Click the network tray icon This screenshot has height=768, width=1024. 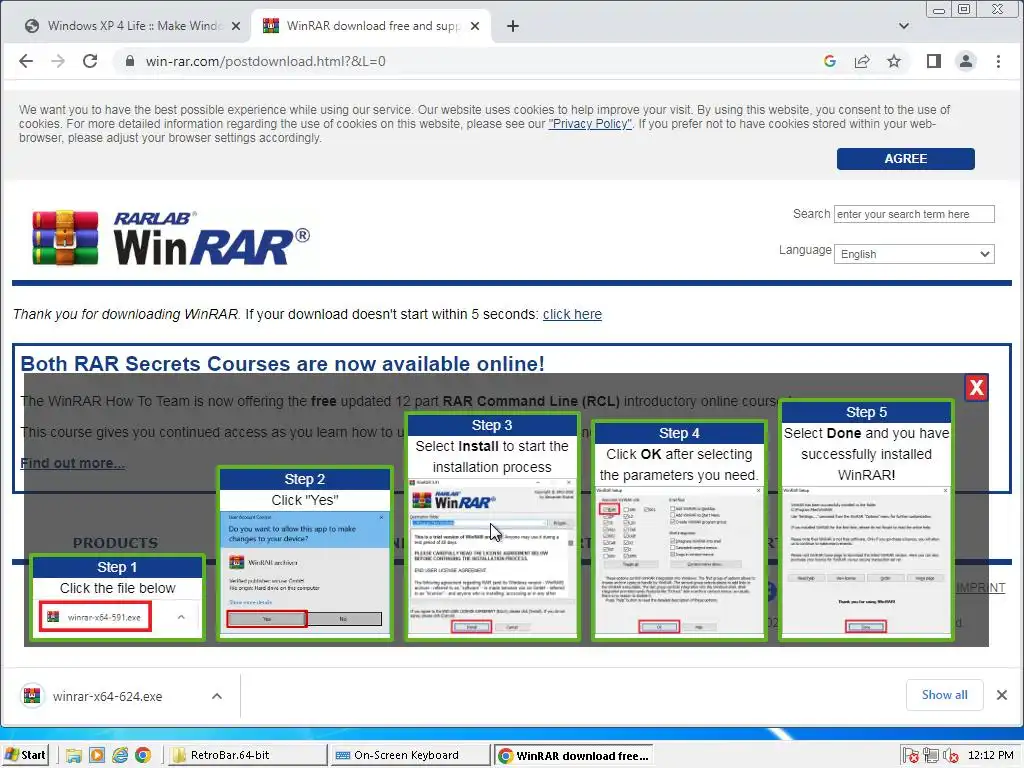[x=930, y=756]
